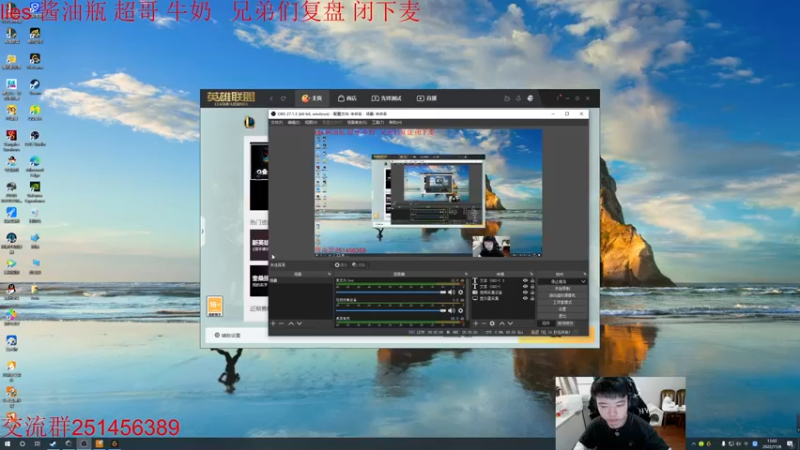Open 设置 from OBS controls
The height and width of the screenshot is (450, 800).
(x=562, y=309)
